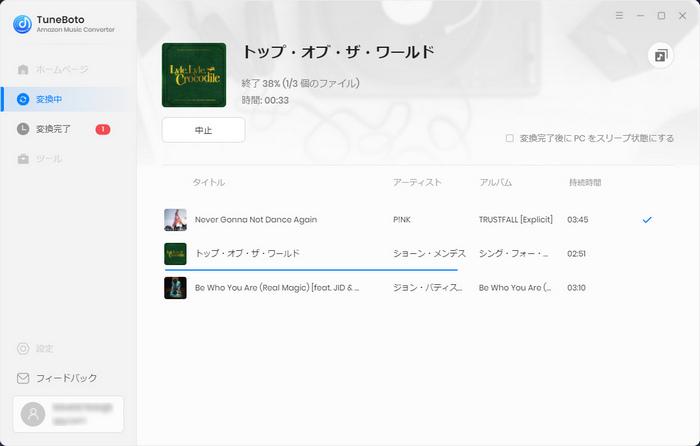Click the アルバム column header
The image size is (700, 446).
[x=496, y=183]
